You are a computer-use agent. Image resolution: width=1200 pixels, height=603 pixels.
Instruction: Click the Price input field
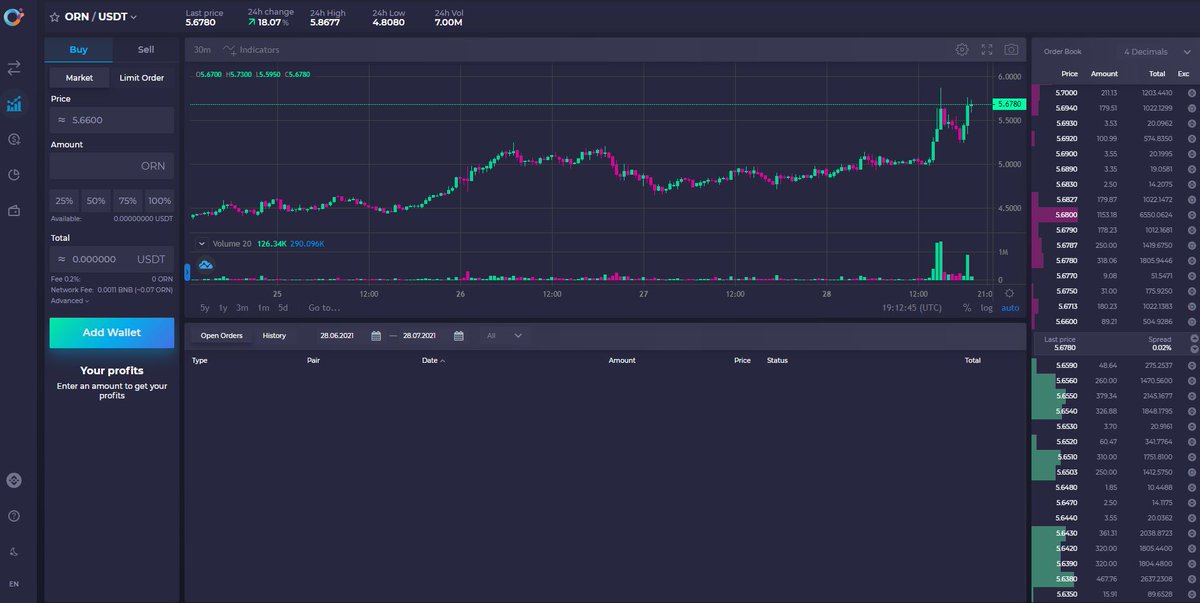pos(112,120)
